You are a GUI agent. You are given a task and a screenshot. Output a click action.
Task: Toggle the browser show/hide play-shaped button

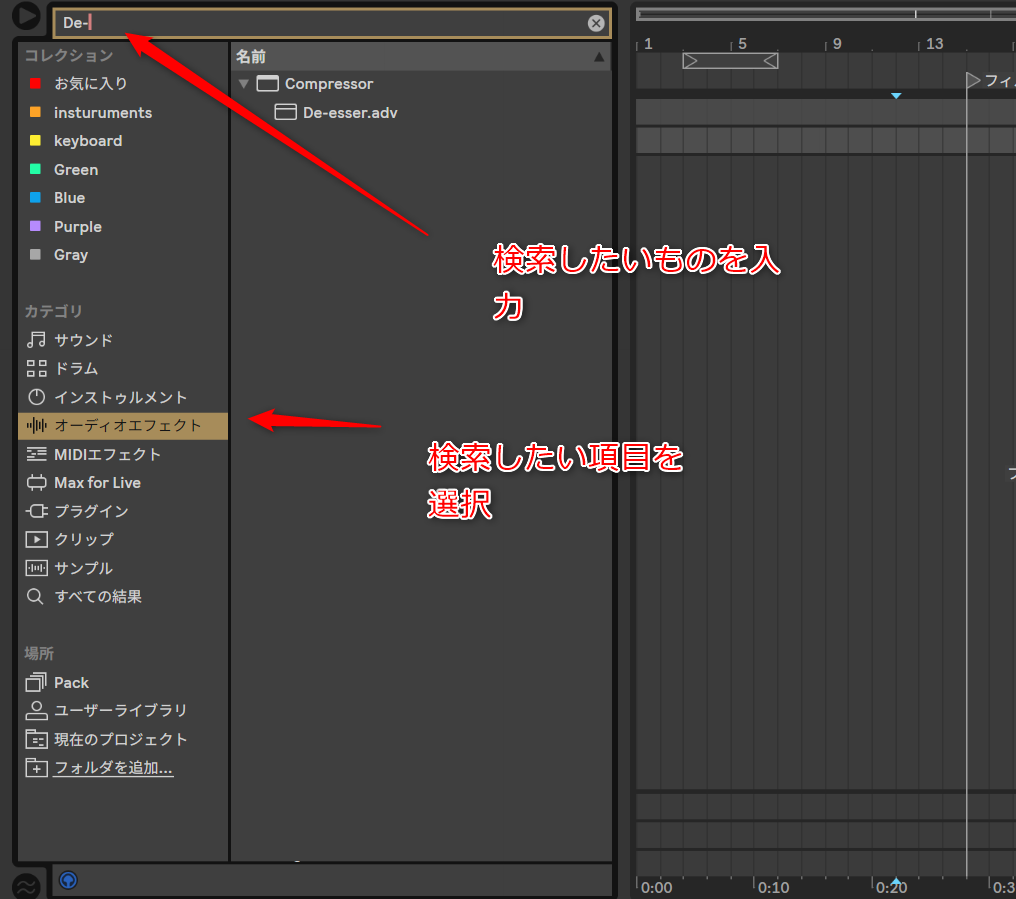pyautogui.click(x=26, y=16)
